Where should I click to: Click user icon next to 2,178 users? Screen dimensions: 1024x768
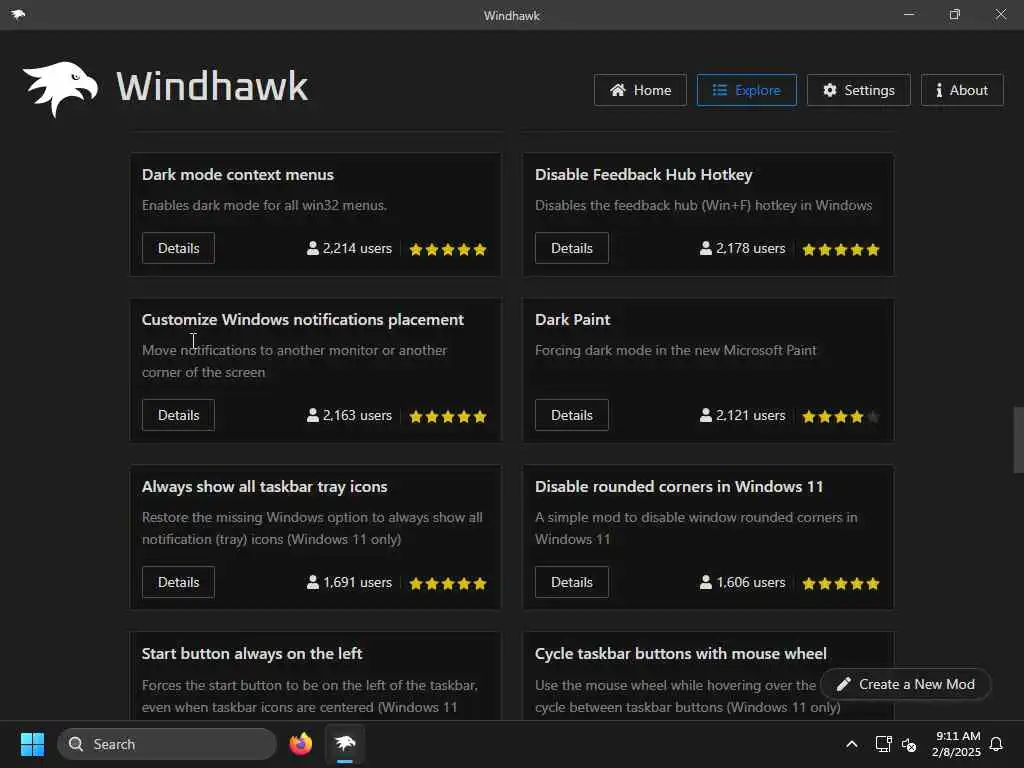coord(706,248)
